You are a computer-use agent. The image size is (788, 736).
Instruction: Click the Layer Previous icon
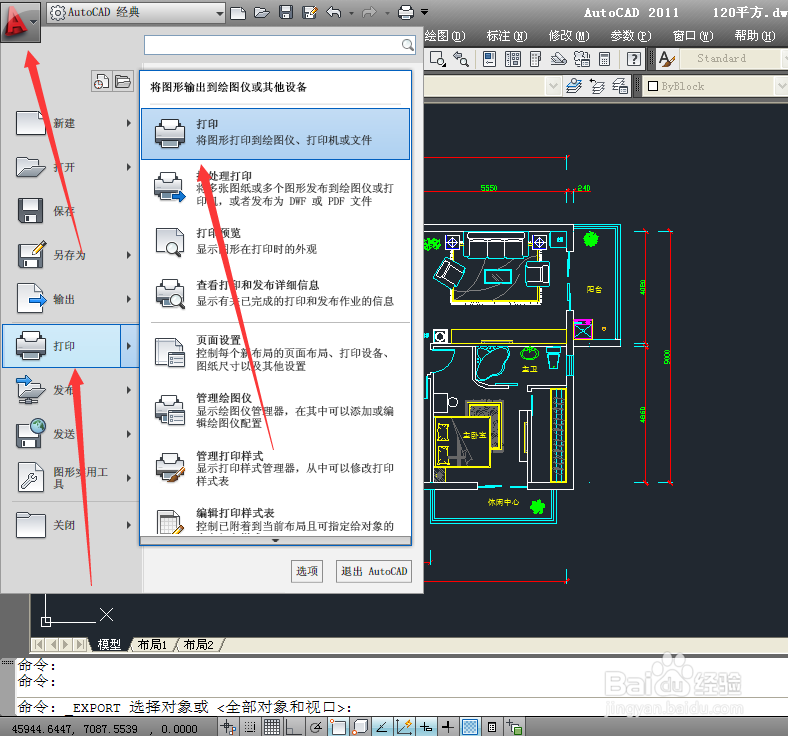coord(597,86)
